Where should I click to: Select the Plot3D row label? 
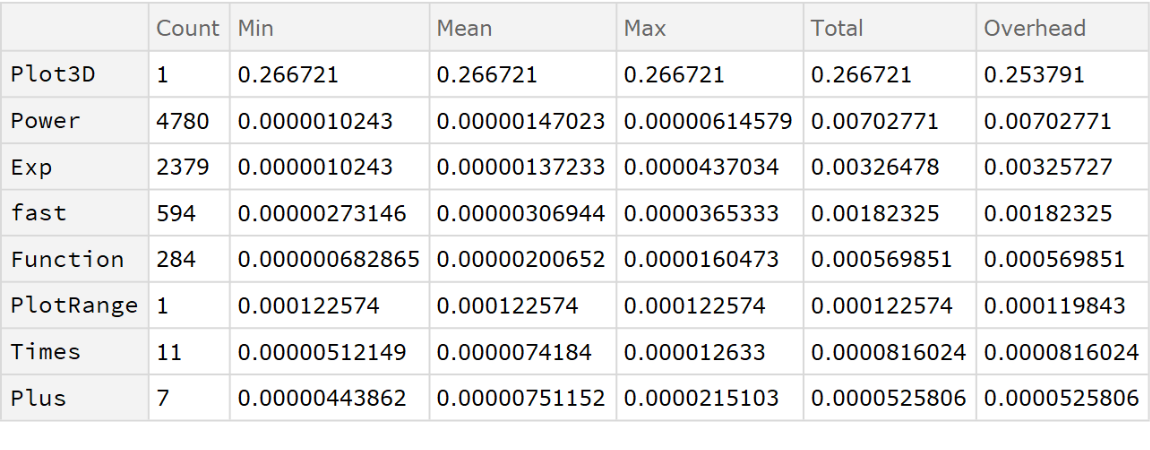53,75
